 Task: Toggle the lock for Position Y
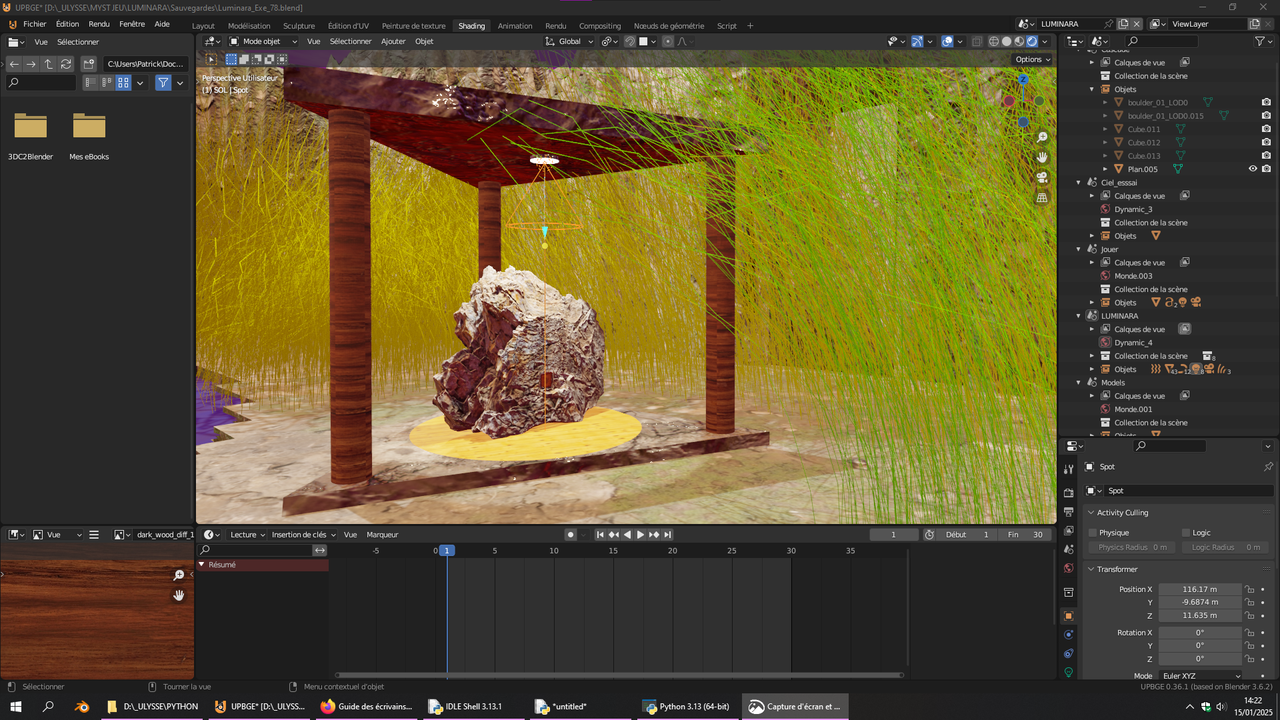click(x=1250, y=602)
